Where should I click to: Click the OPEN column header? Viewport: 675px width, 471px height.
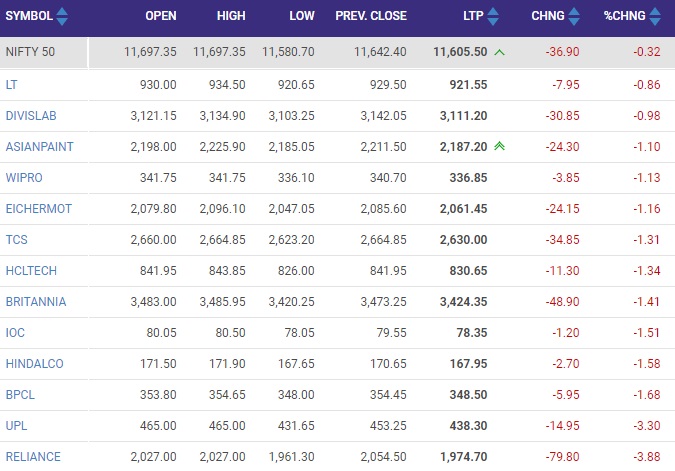tap(161, 17)
